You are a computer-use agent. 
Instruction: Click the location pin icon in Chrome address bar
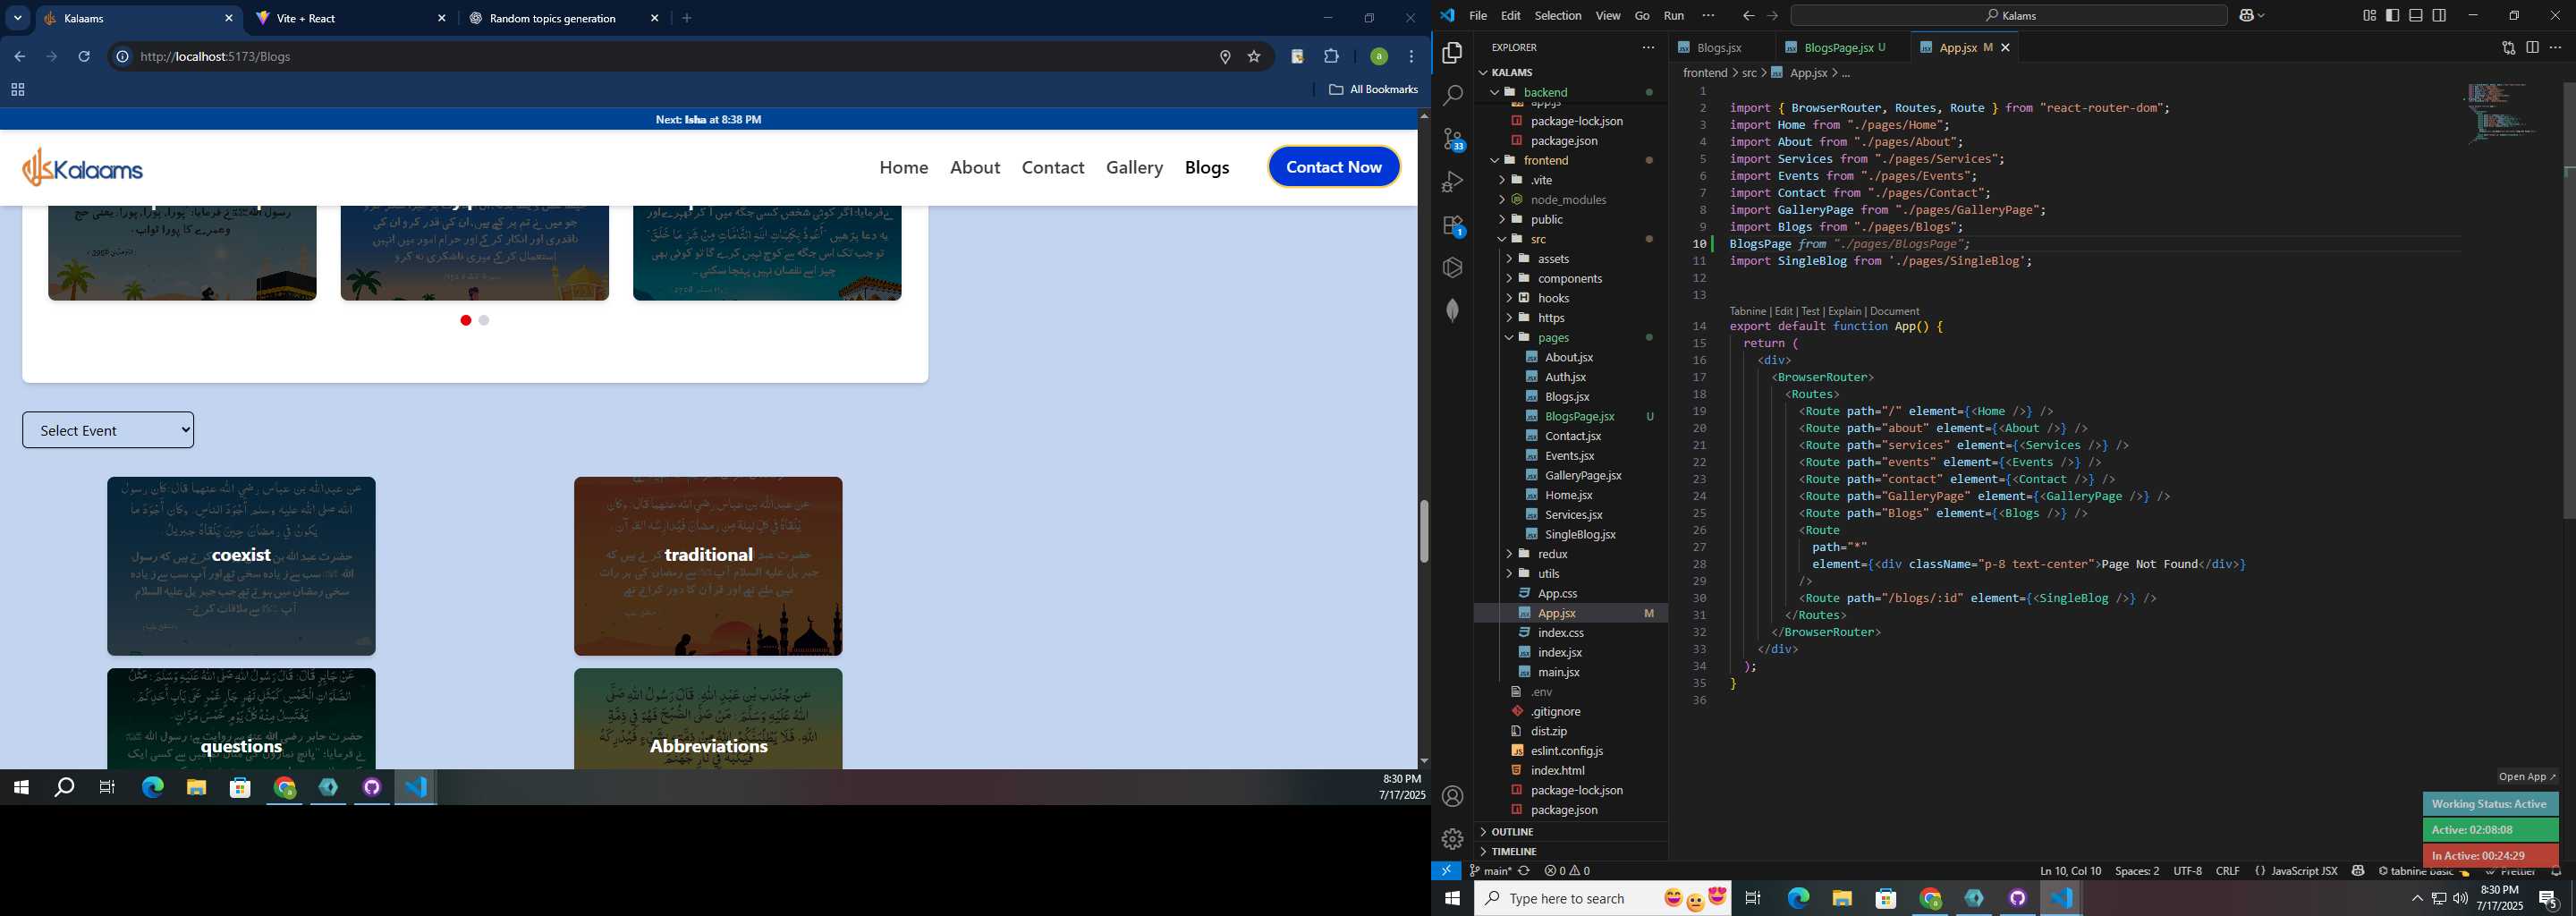coord(1224,57)
